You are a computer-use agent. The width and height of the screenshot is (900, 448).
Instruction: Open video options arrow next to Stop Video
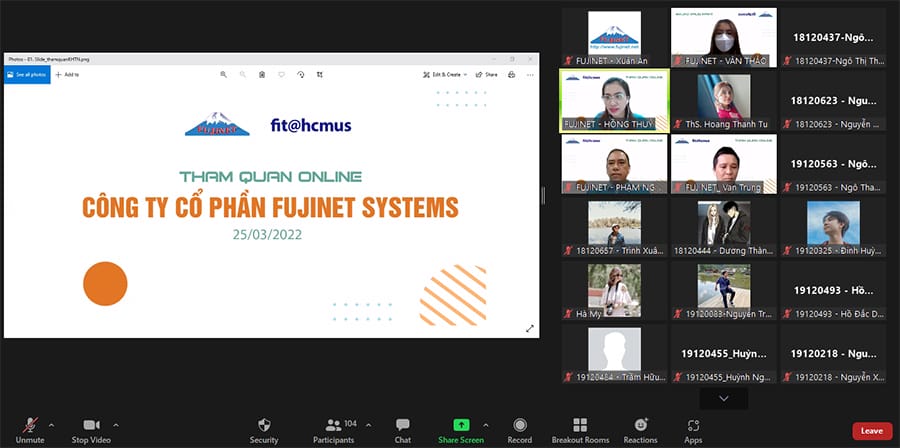(116, 425)
